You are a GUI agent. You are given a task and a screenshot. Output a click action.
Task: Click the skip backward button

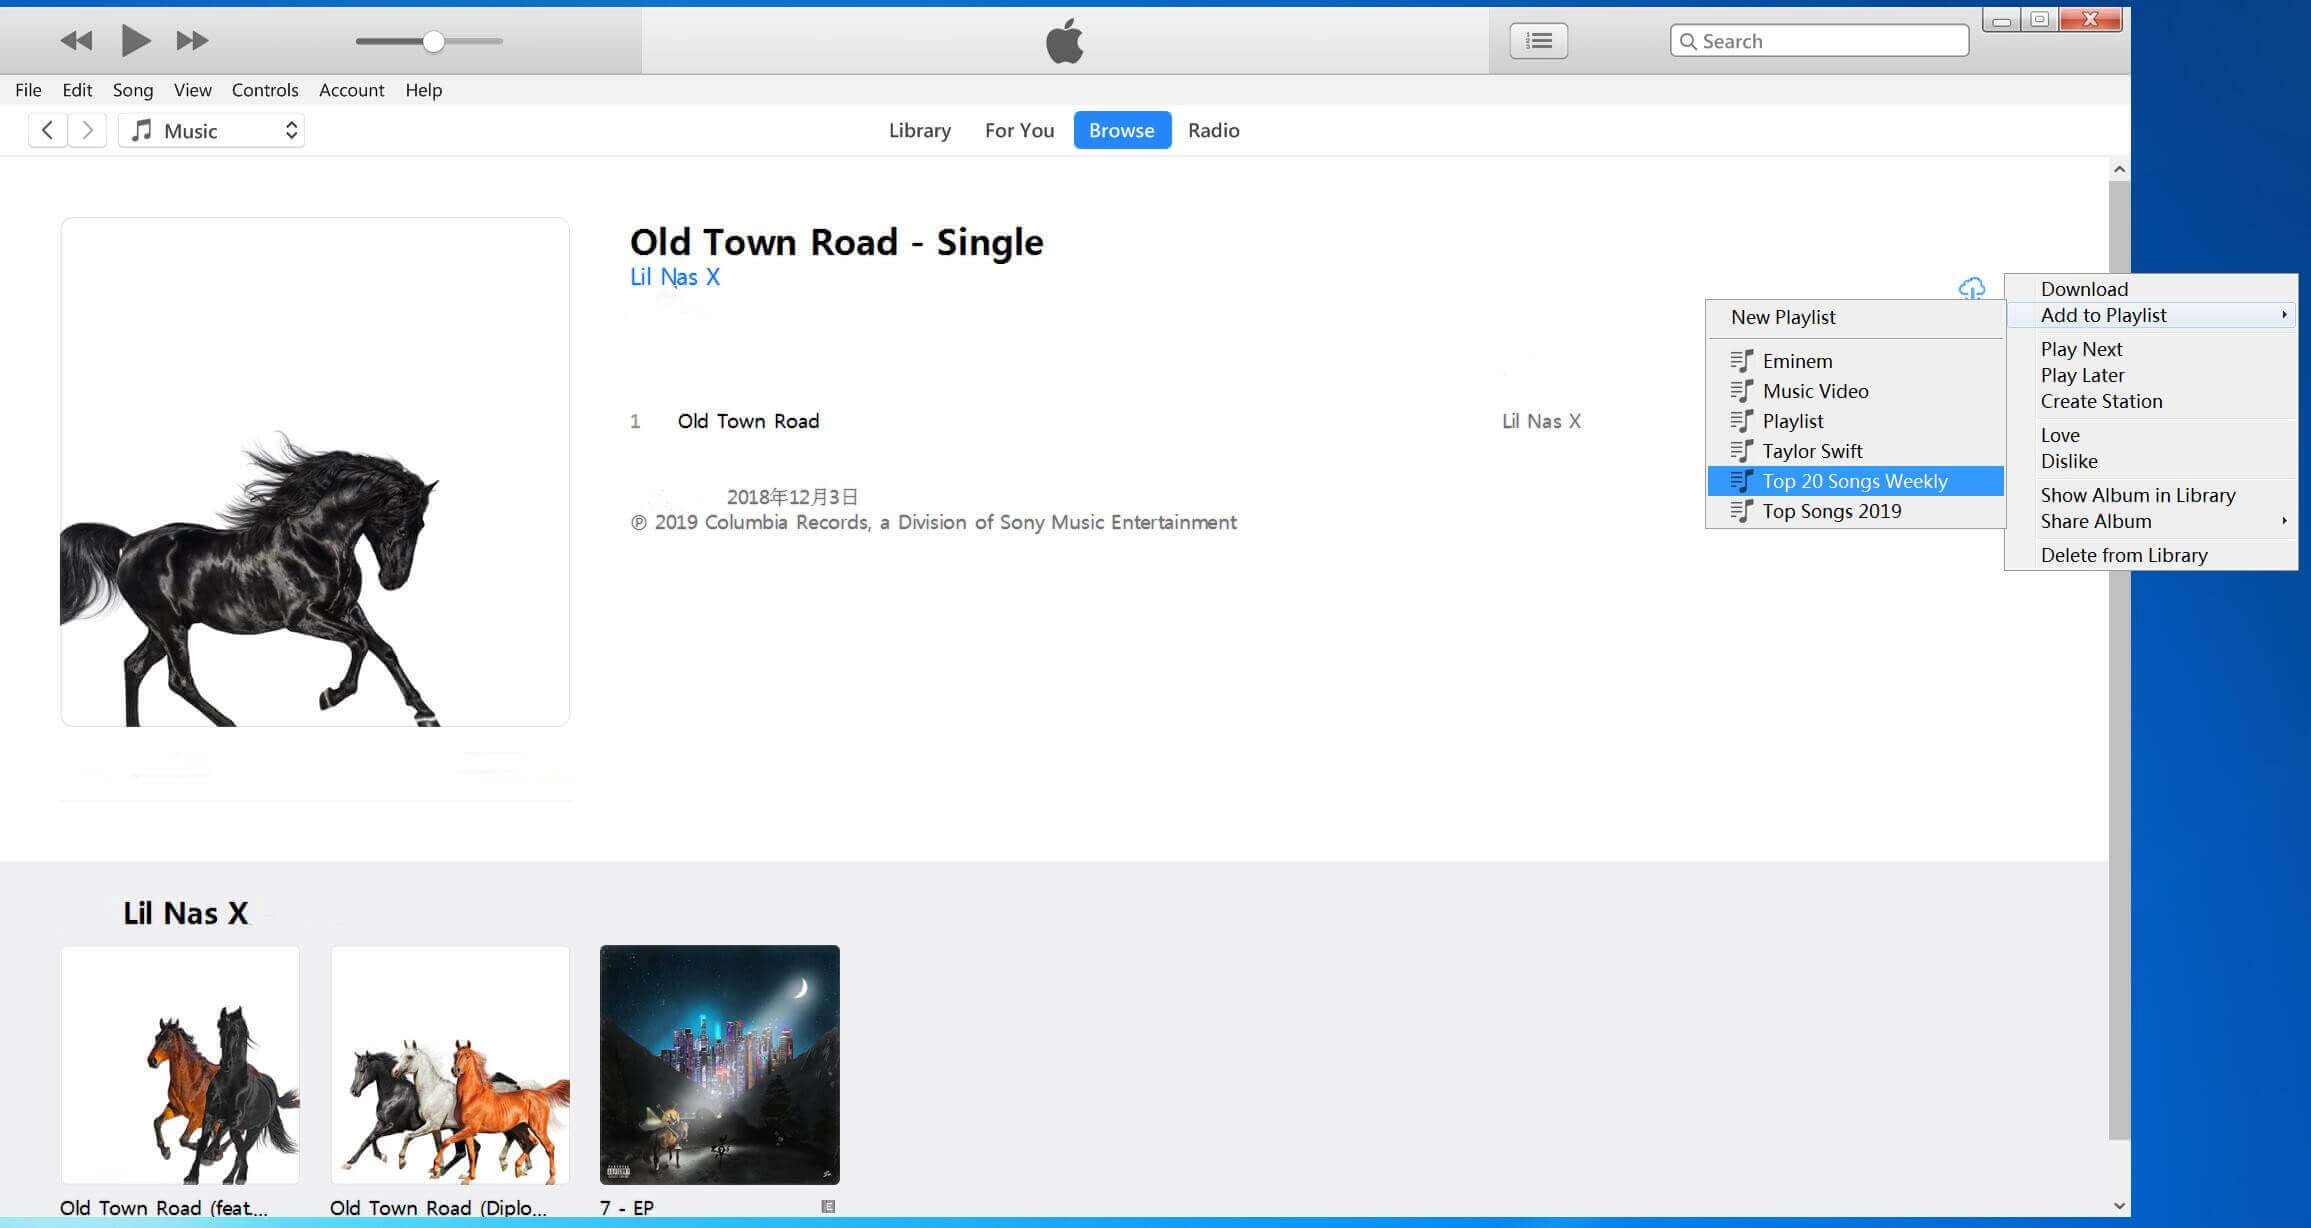tap(75, 40)
